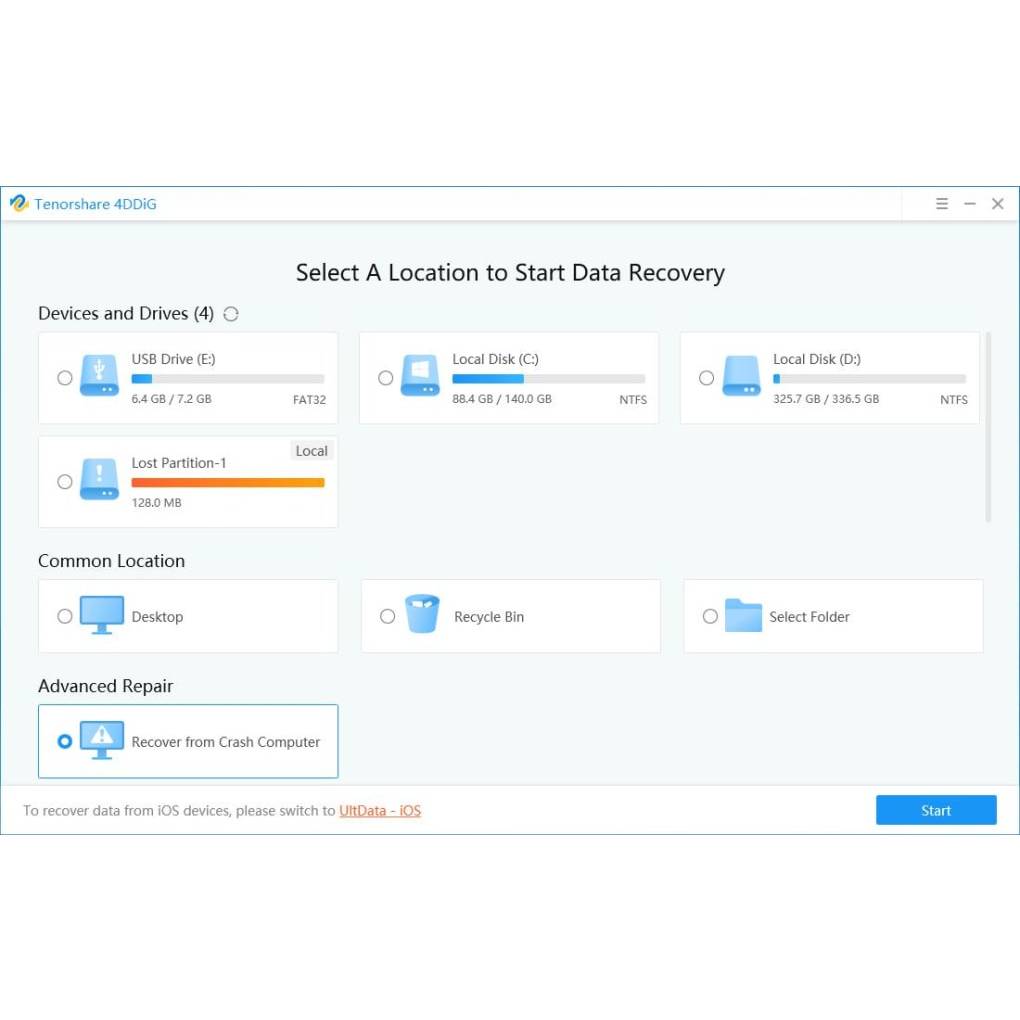Click the 'FAT32' file system label

click(309, 399)
